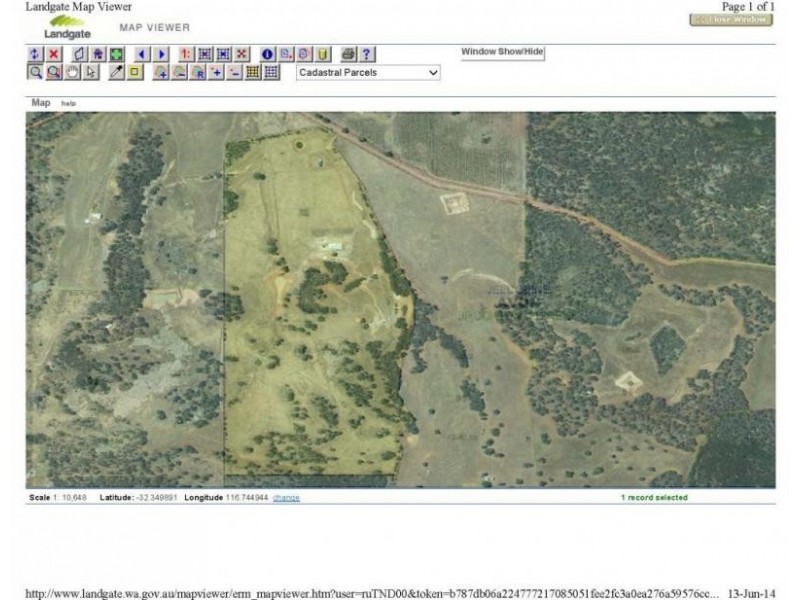The width and height of the screenshot is (800, 600).
Task: Click the green full extent icon
Action: pyautogui.click(x=116, y=54)
